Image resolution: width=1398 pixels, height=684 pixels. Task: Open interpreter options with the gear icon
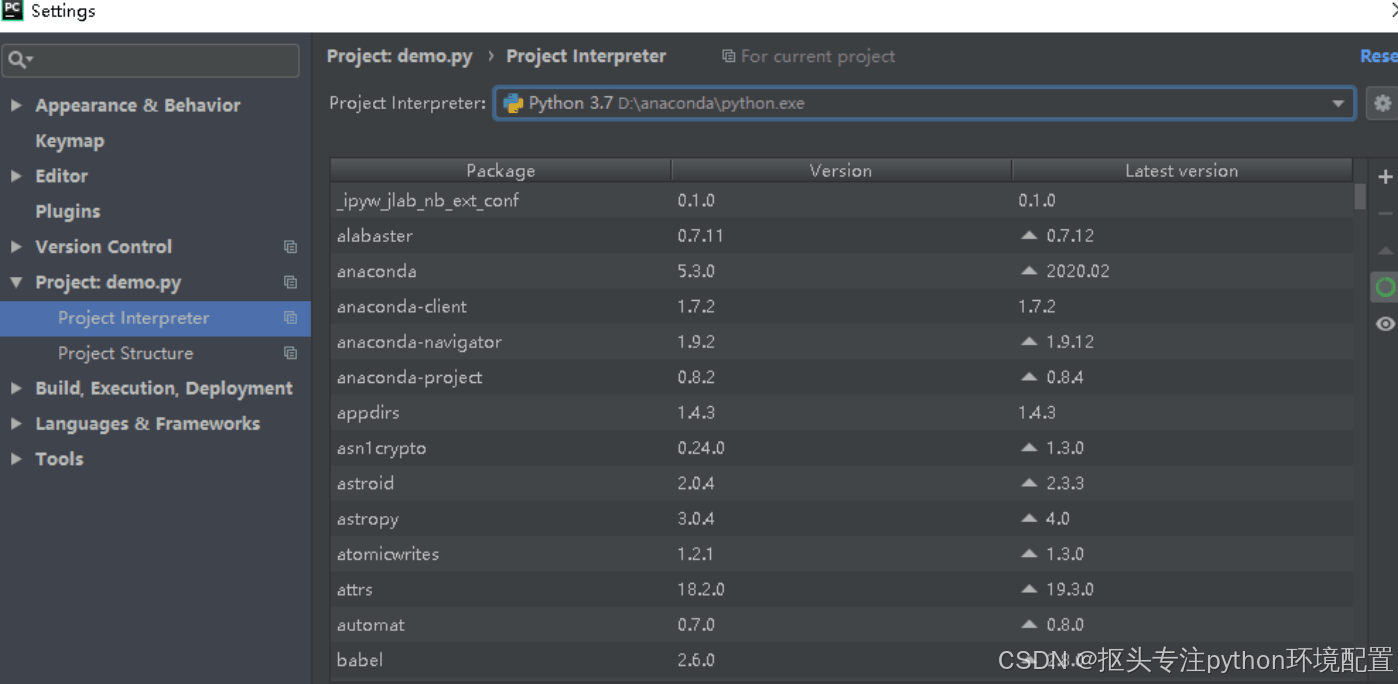tap(1382, 103)
